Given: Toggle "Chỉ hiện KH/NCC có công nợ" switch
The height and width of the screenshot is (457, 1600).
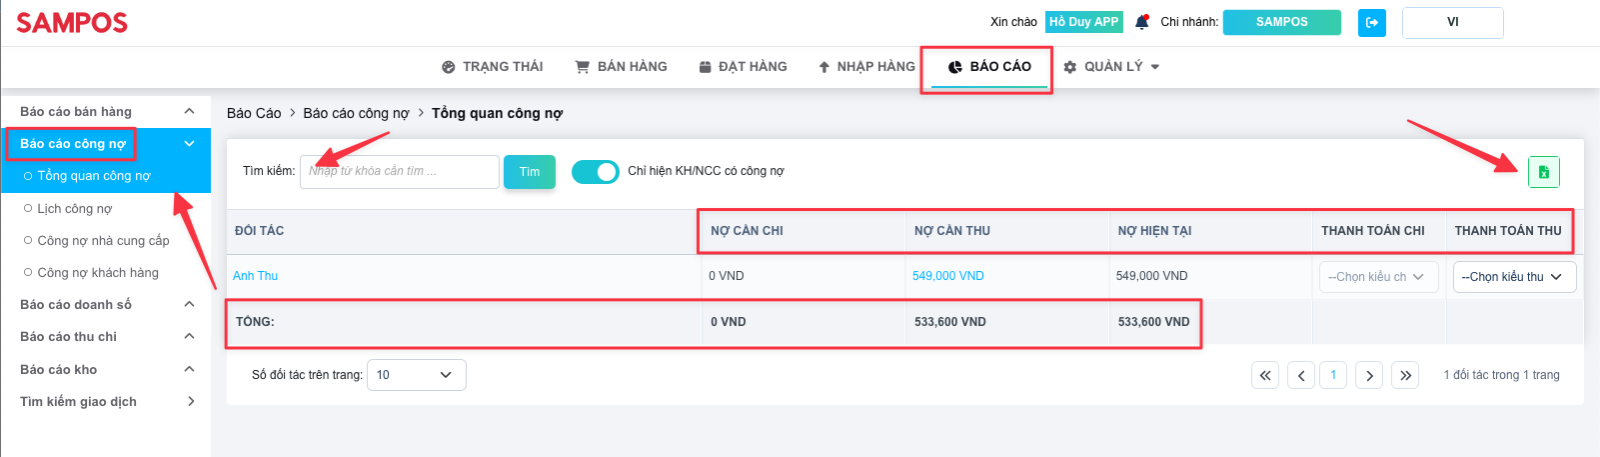Looking at the screenshot, I should pyautogui.click(x=595, y=172).
